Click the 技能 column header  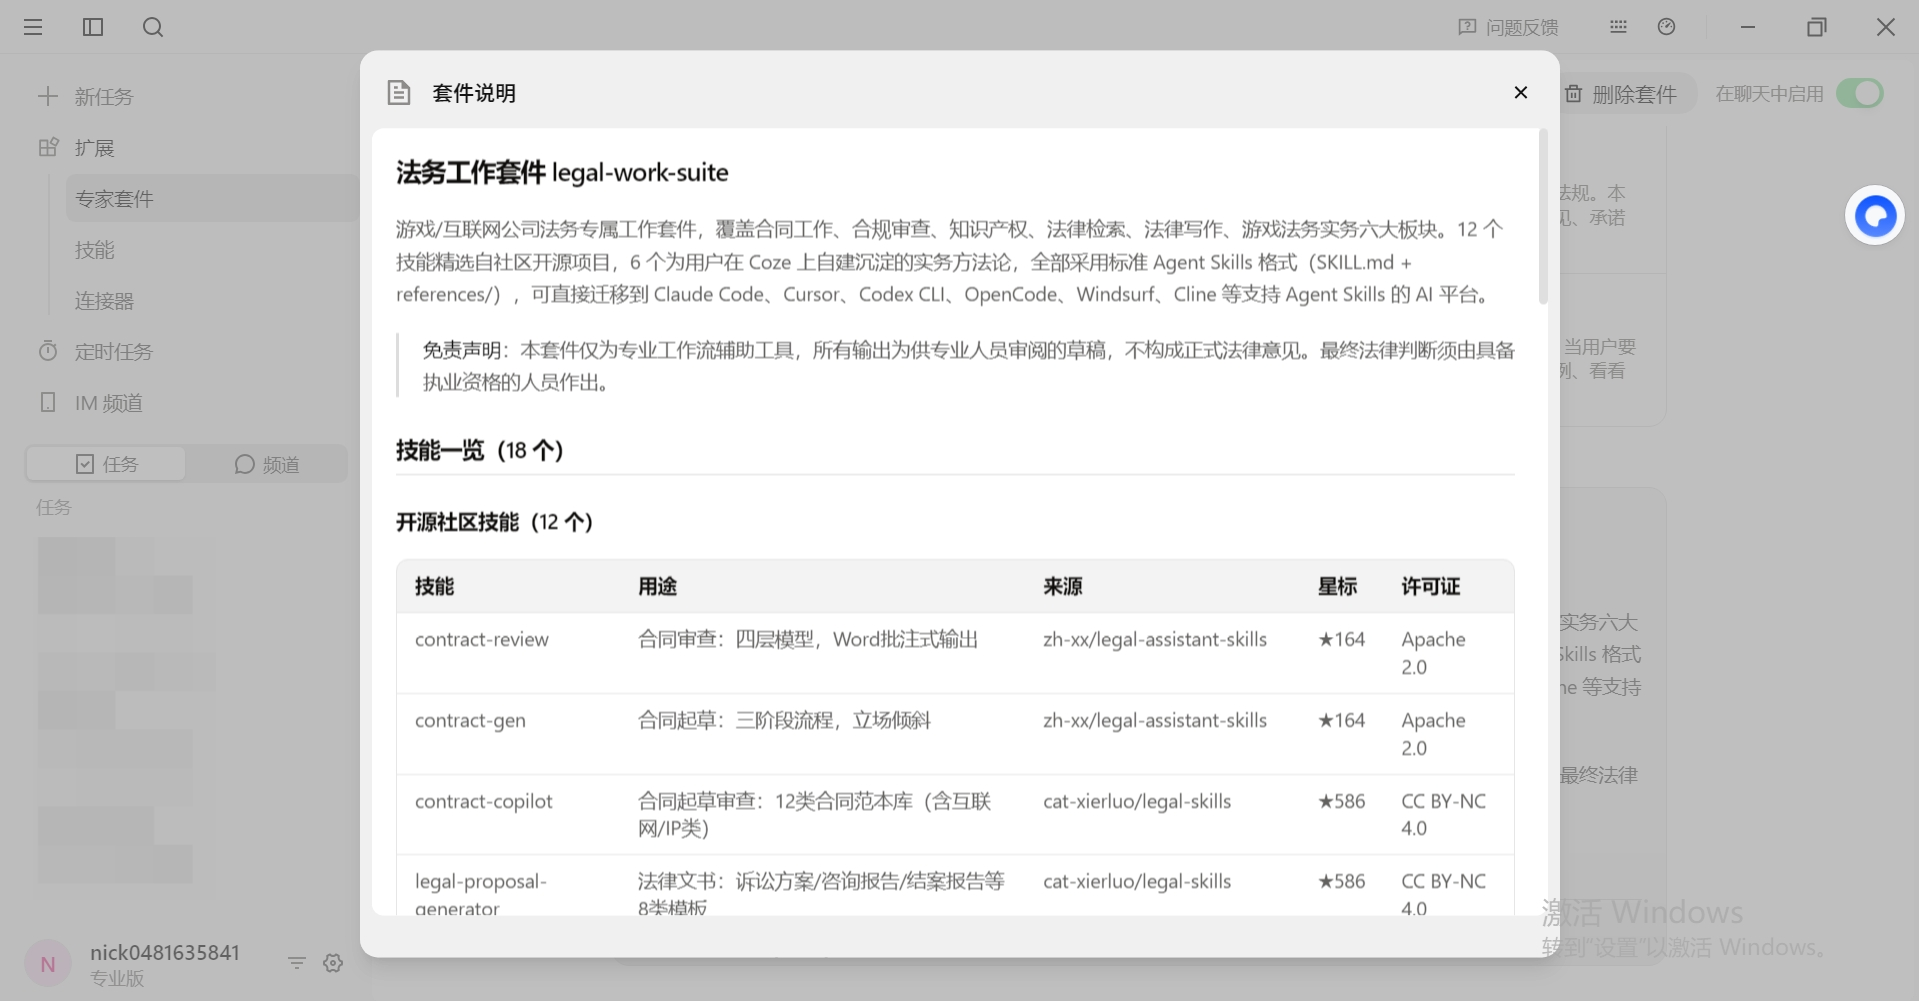[435, 586]
